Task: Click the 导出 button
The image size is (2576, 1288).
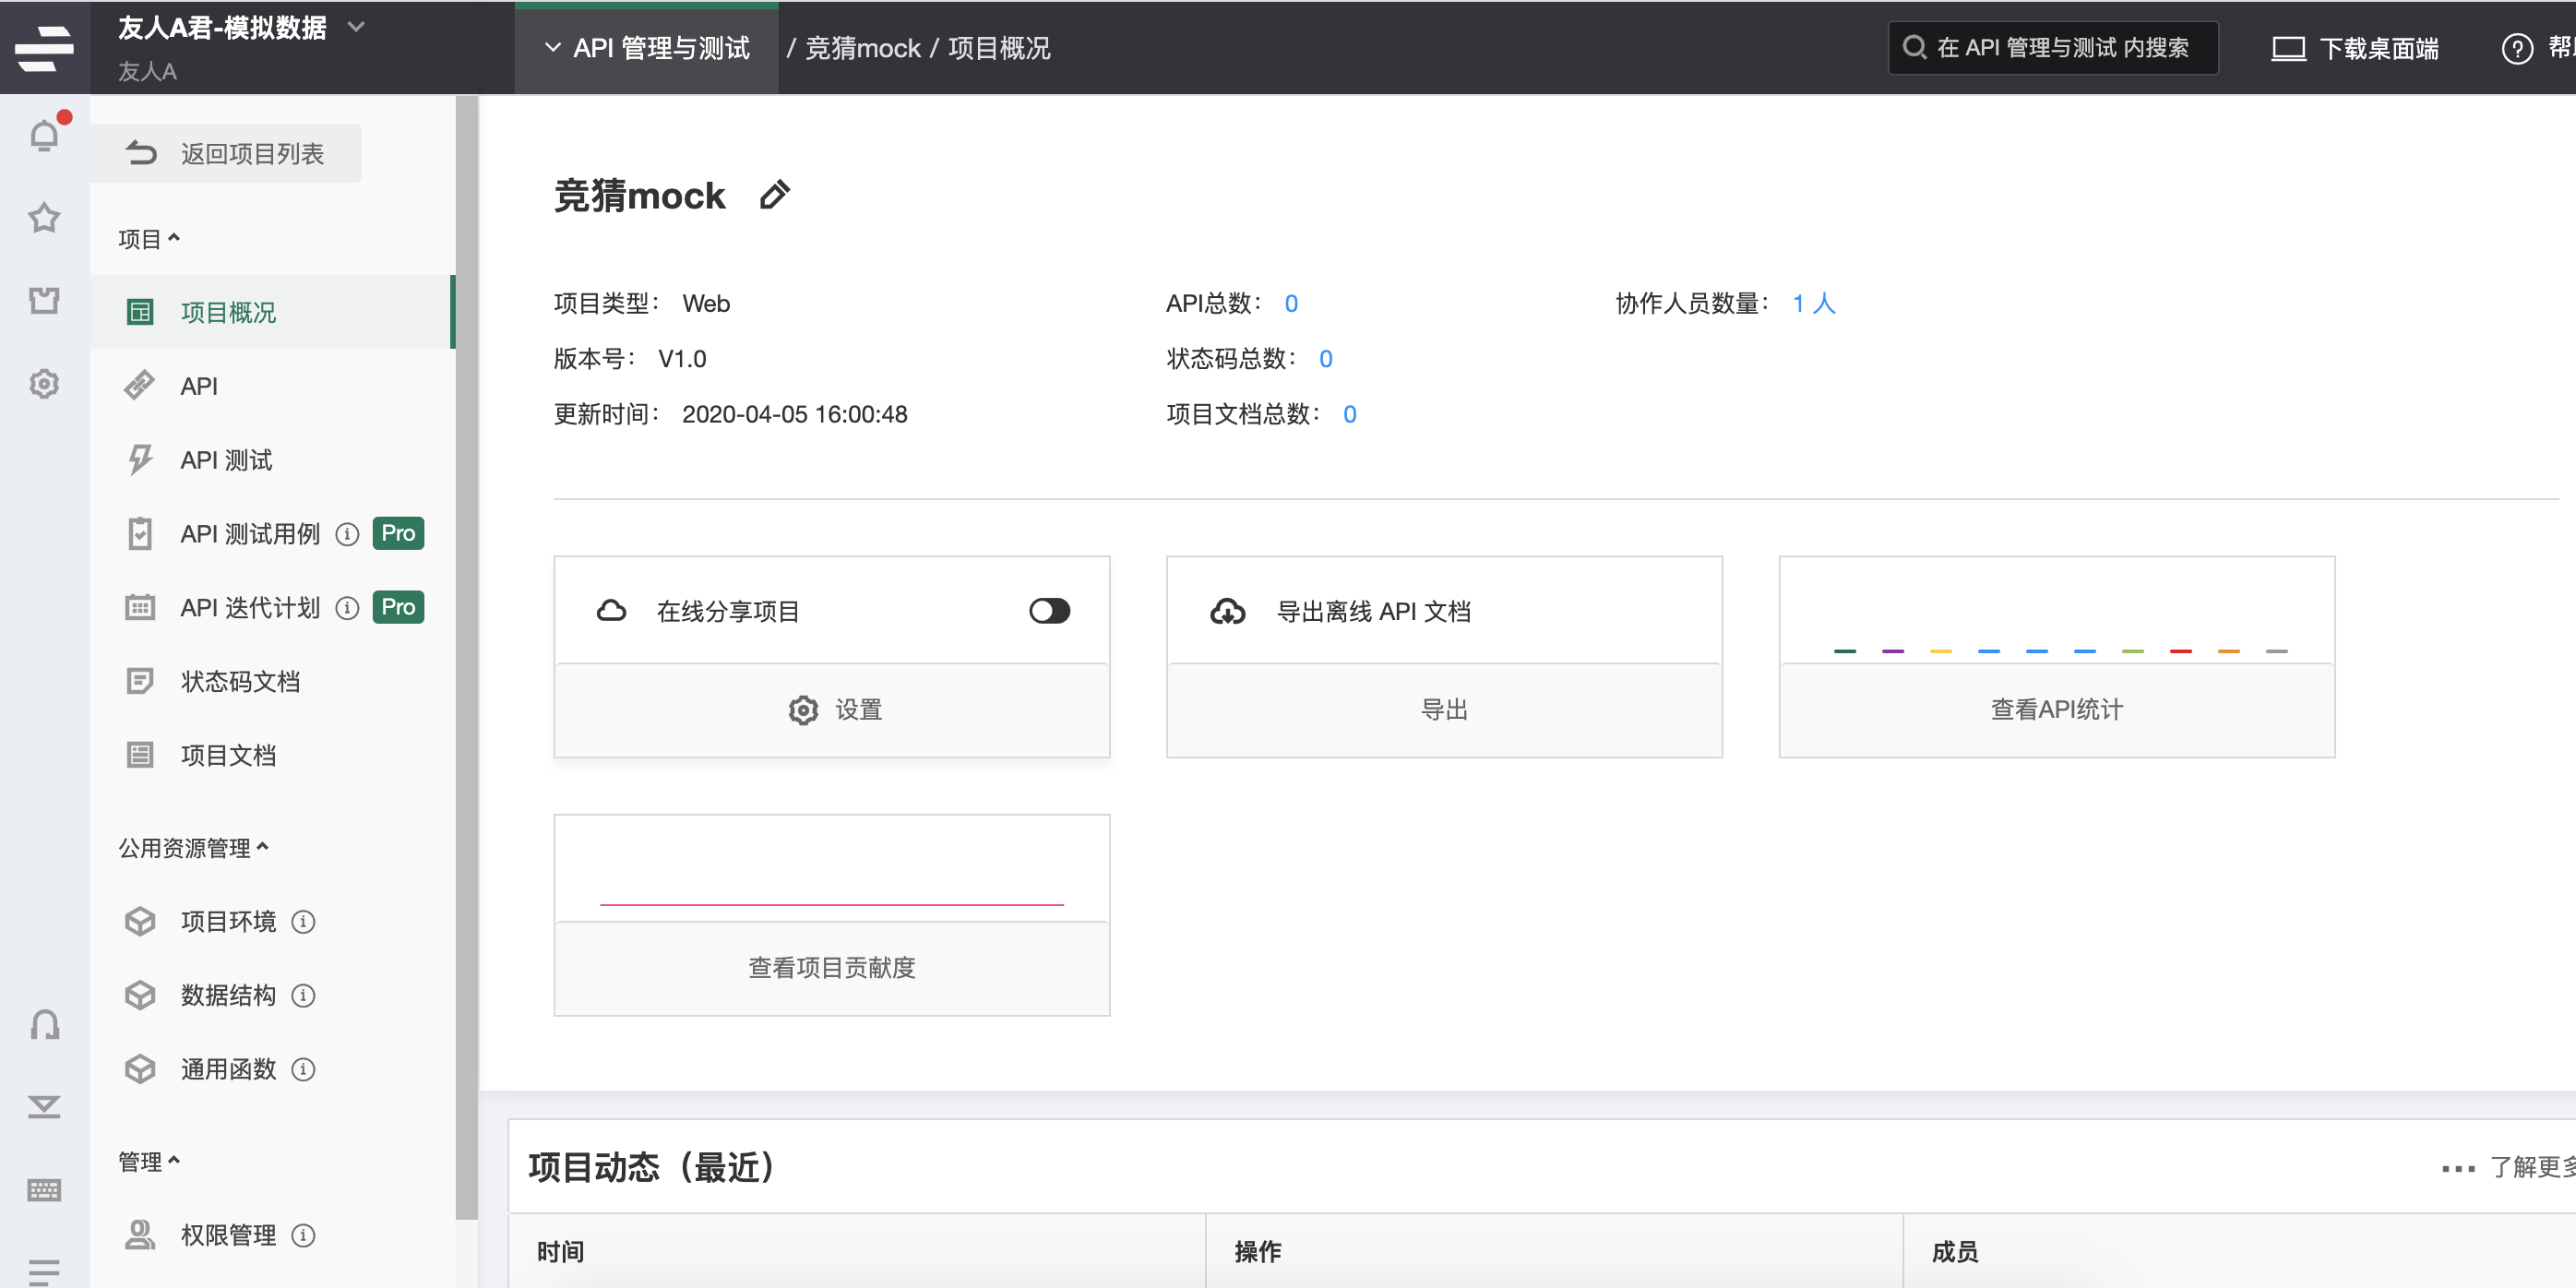Action: (1443, 709)
